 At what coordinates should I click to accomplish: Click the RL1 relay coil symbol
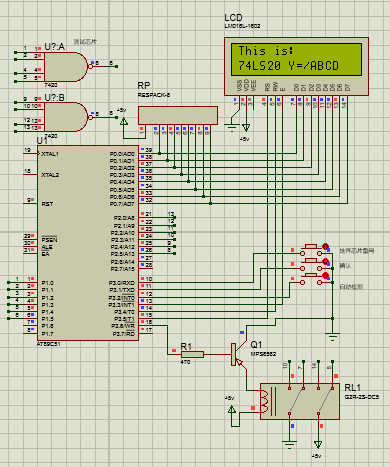tap(265, 402)
